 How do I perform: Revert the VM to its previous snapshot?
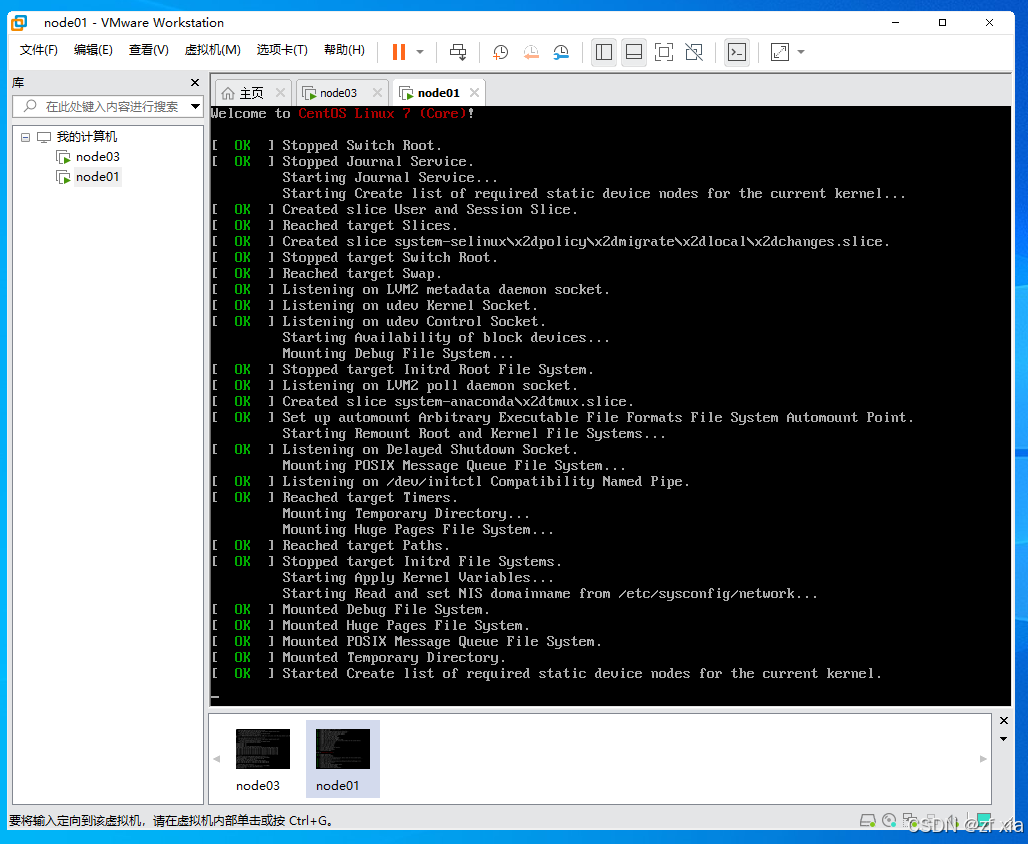(530, 52)
